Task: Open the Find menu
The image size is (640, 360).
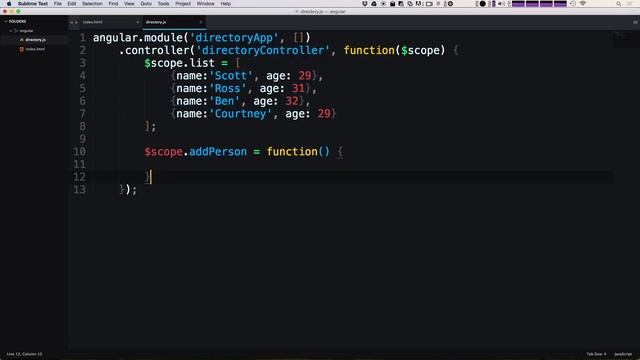Action: 113,4
